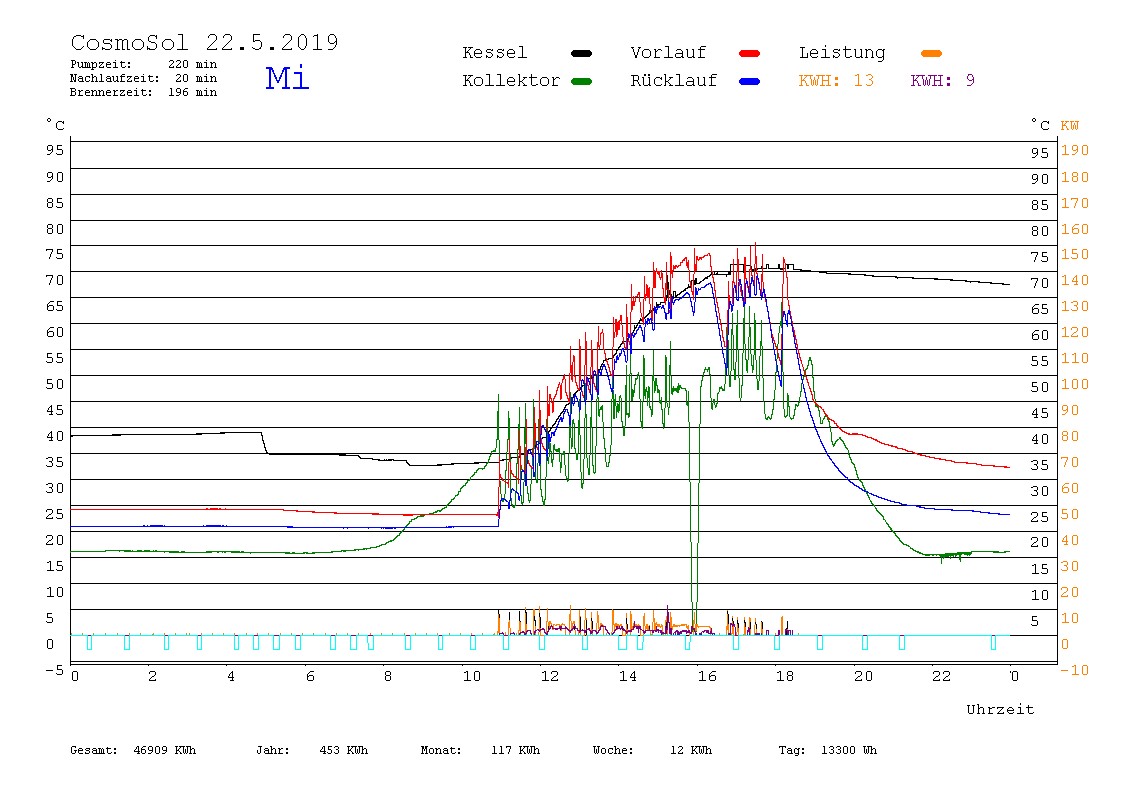Click the orange 190 KW axis label
Viewport: 1148px width, 812px height.
click(1075, 150)
